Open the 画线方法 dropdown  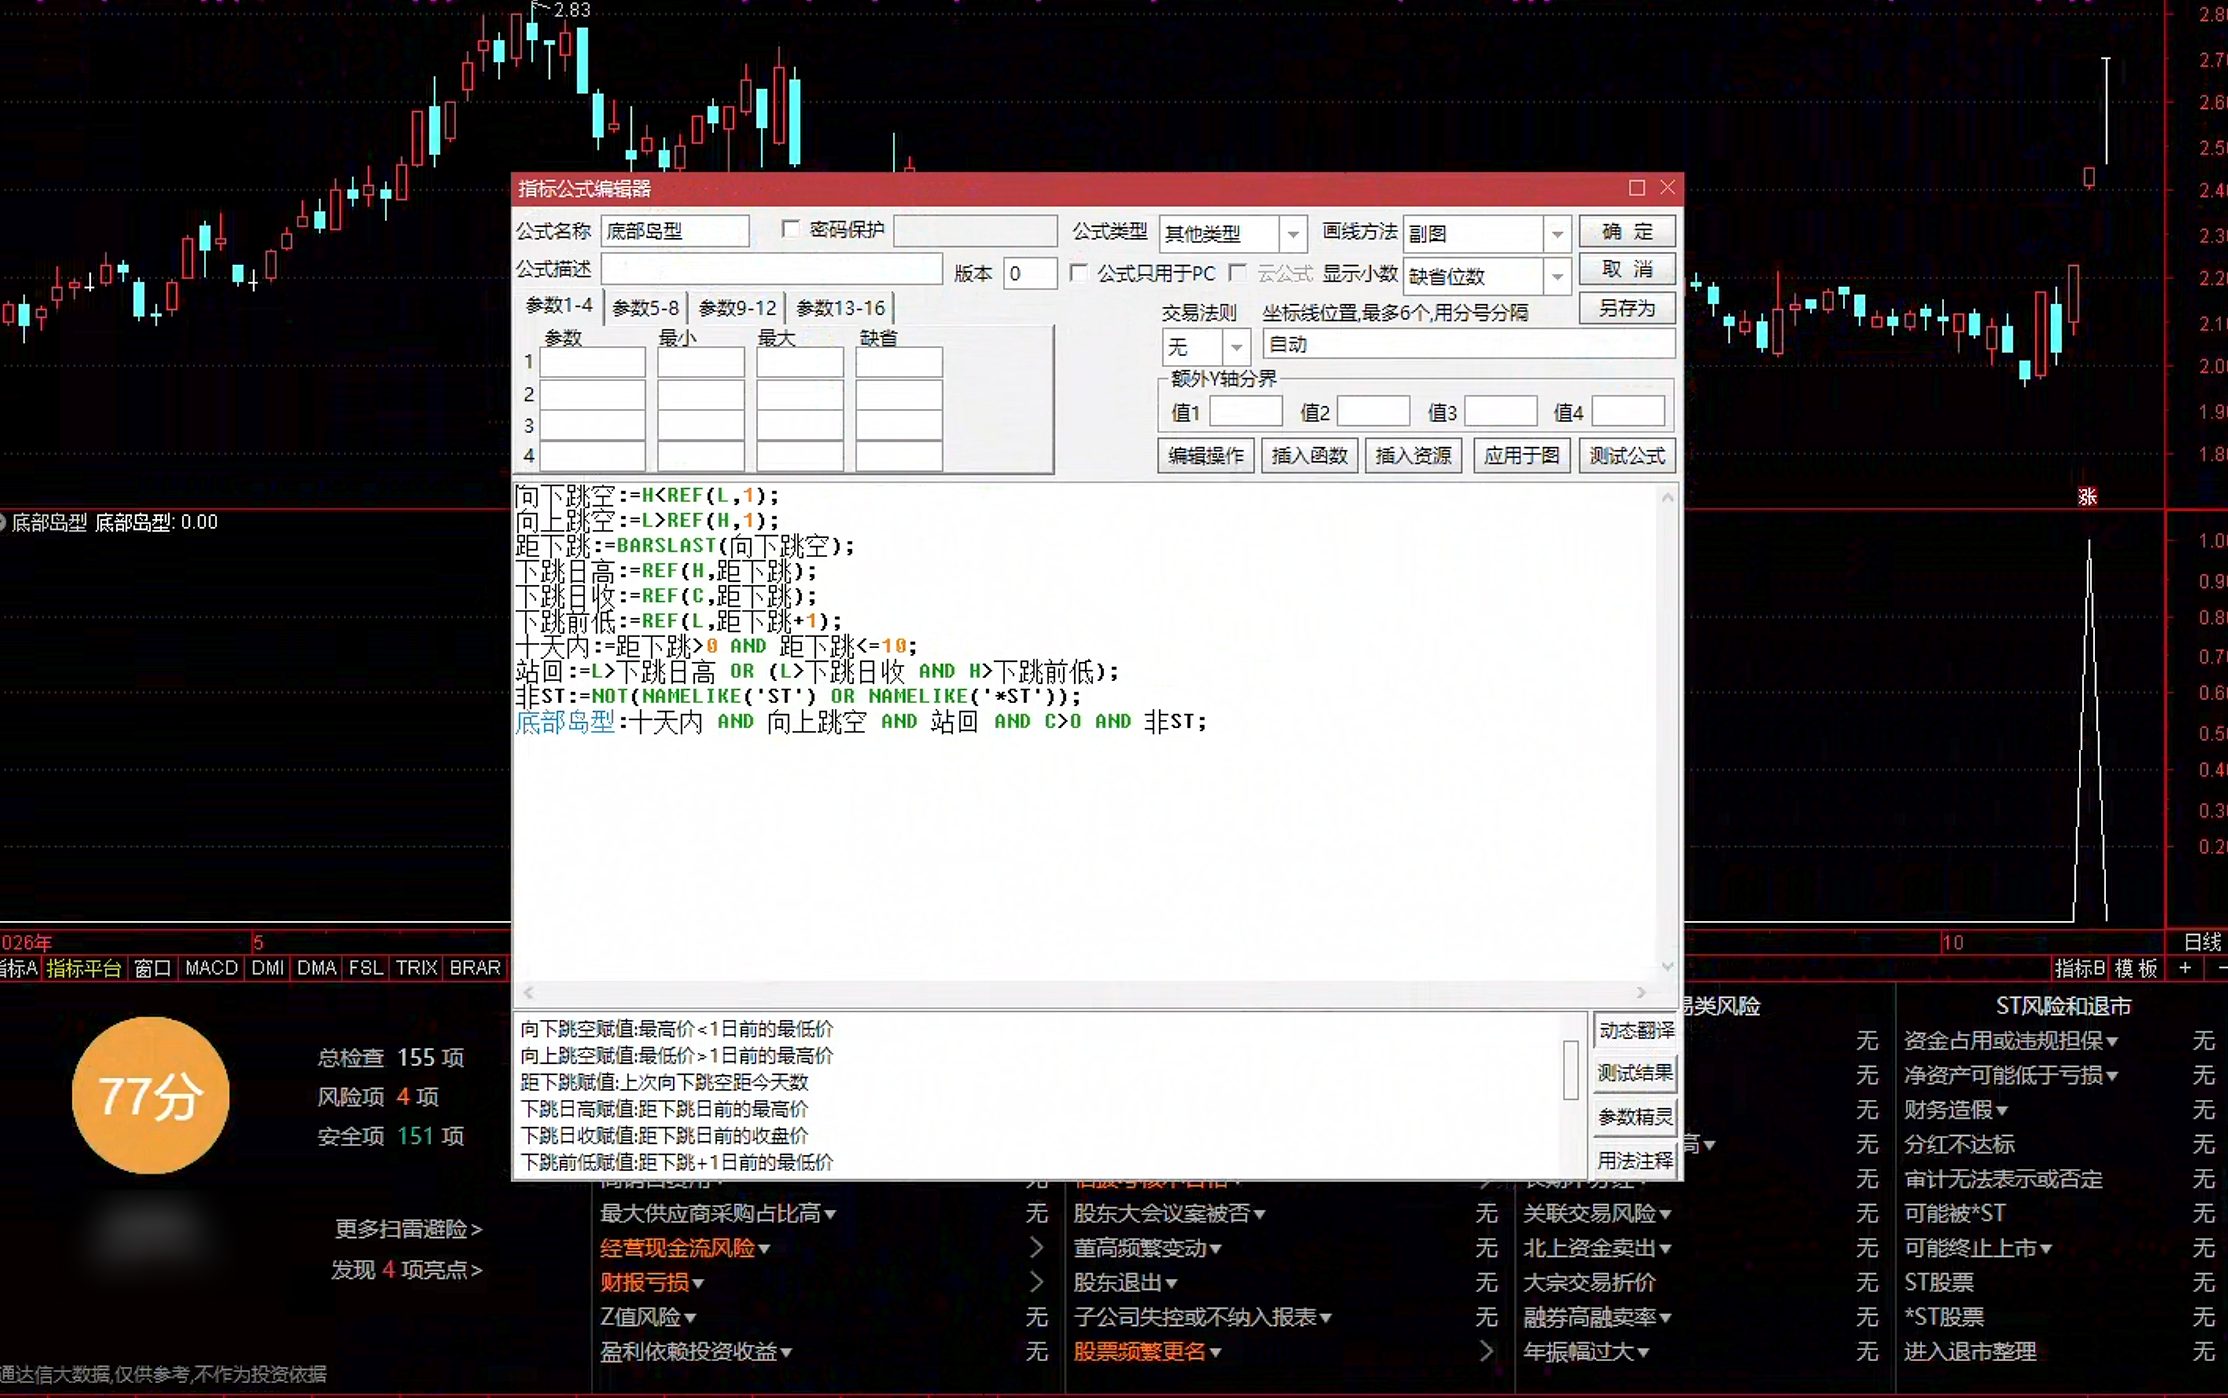pos(1556,234)
